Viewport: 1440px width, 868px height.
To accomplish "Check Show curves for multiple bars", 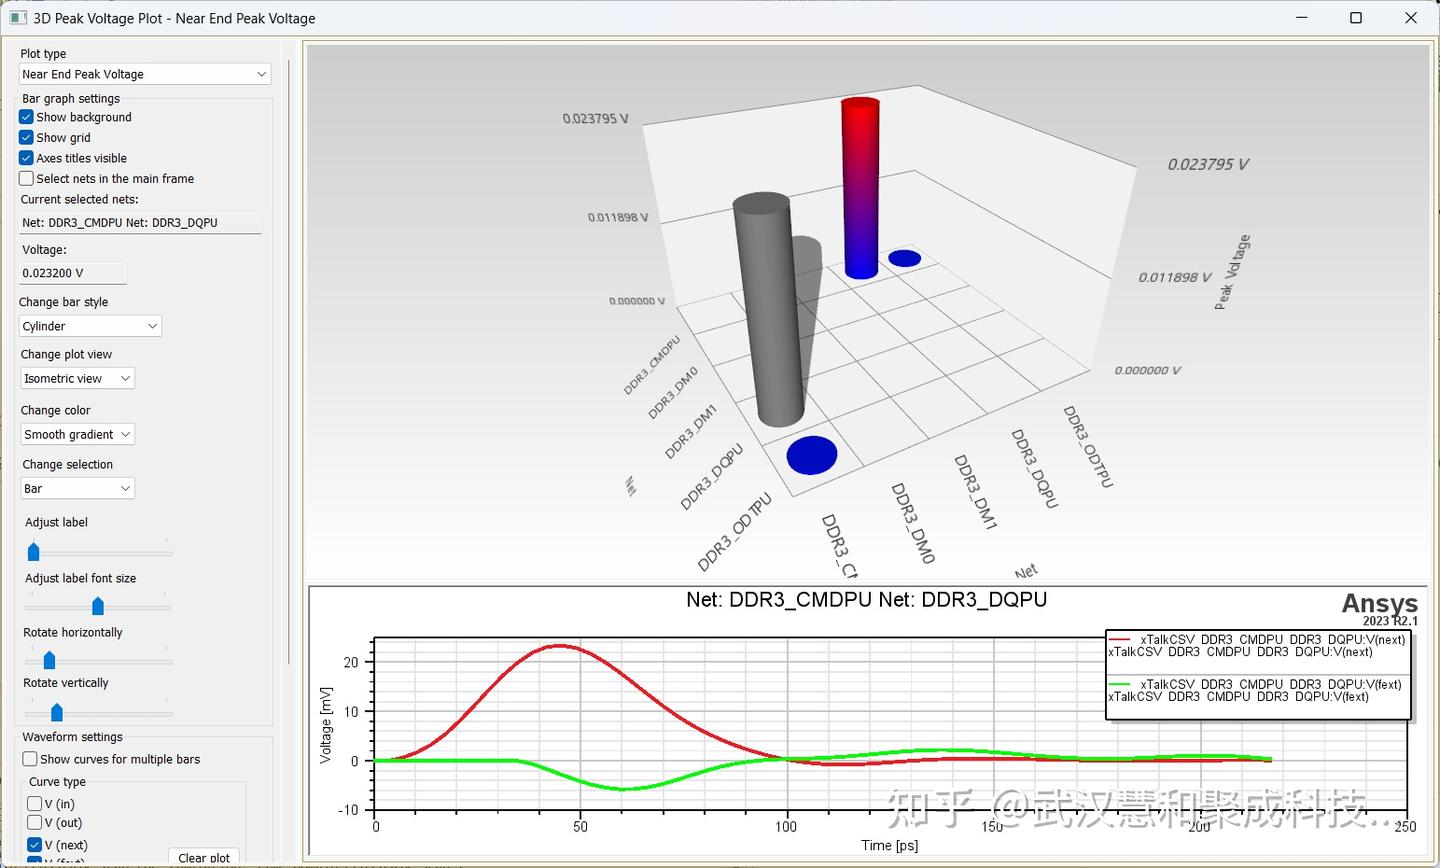I will [30, 759].
